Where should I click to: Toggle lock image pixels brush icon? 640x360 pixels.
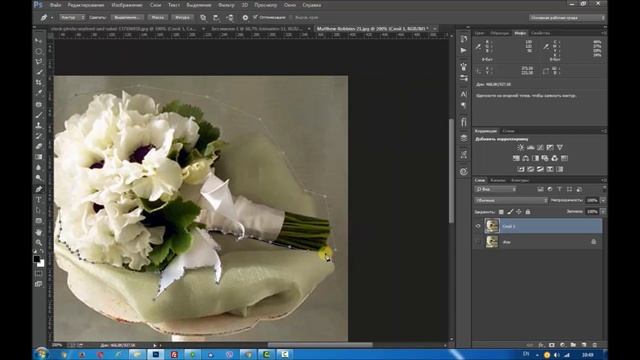(x=510, y=212)
